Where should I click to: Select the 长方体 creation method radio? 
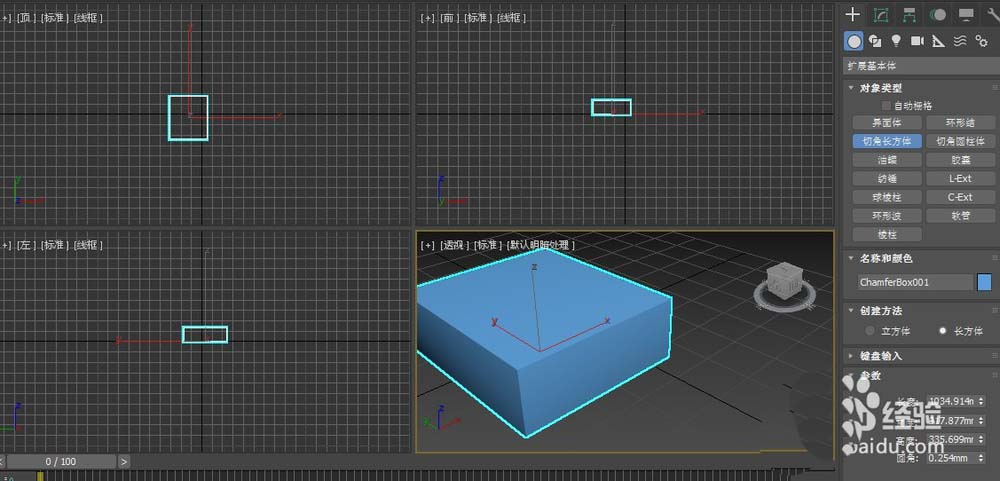coord(943,331)
